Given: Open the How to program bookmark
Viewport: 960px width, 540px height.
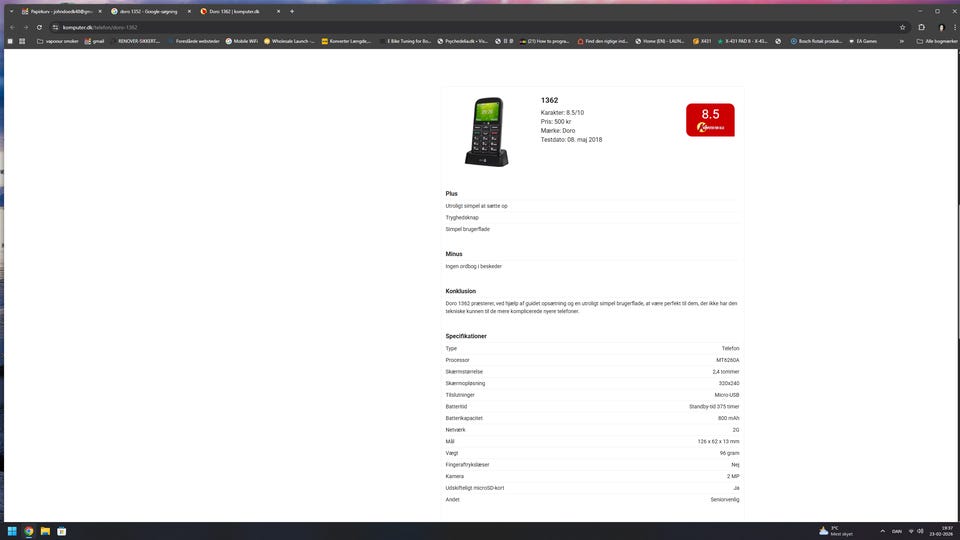Looking at the screenshot, I should 544,42.
